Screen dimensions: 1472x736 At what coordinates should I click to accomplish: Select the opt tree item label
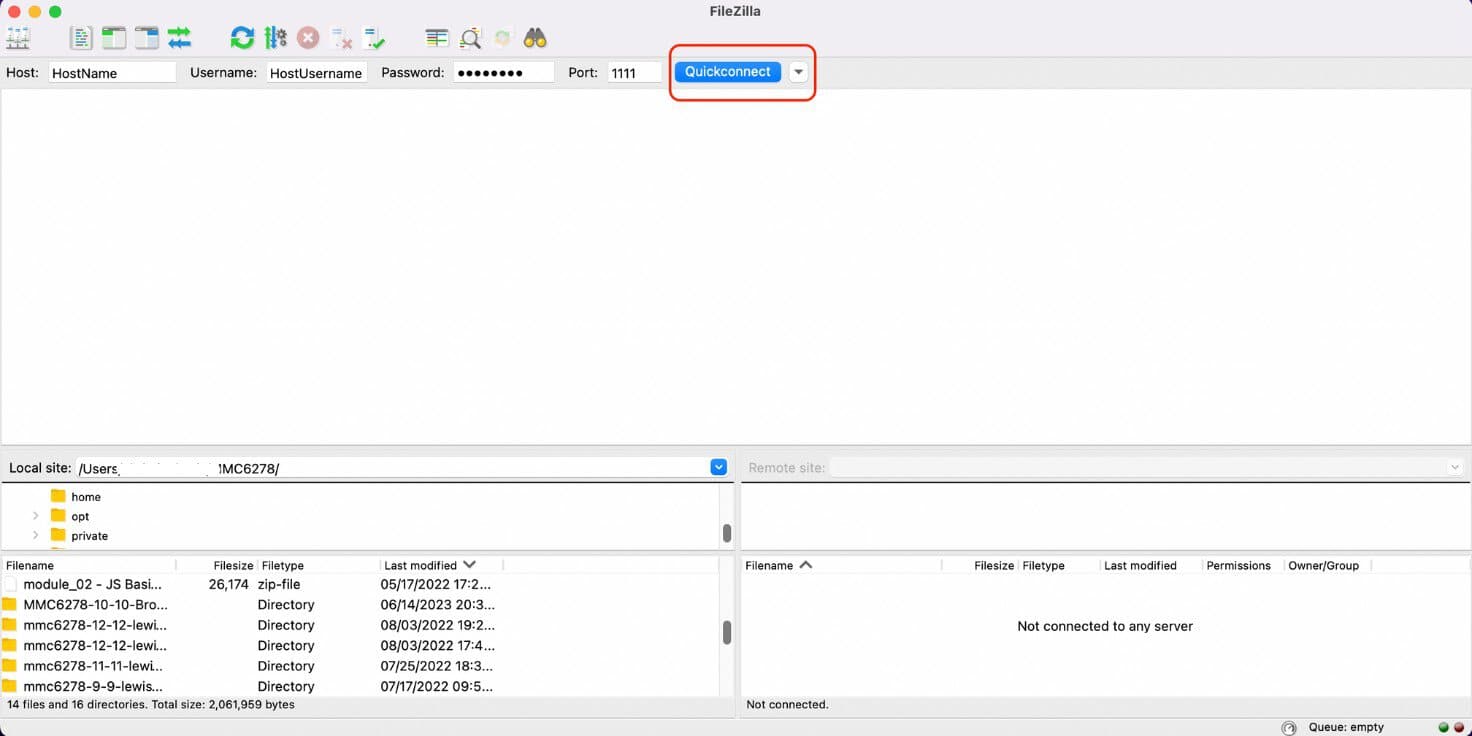(80, 517)
